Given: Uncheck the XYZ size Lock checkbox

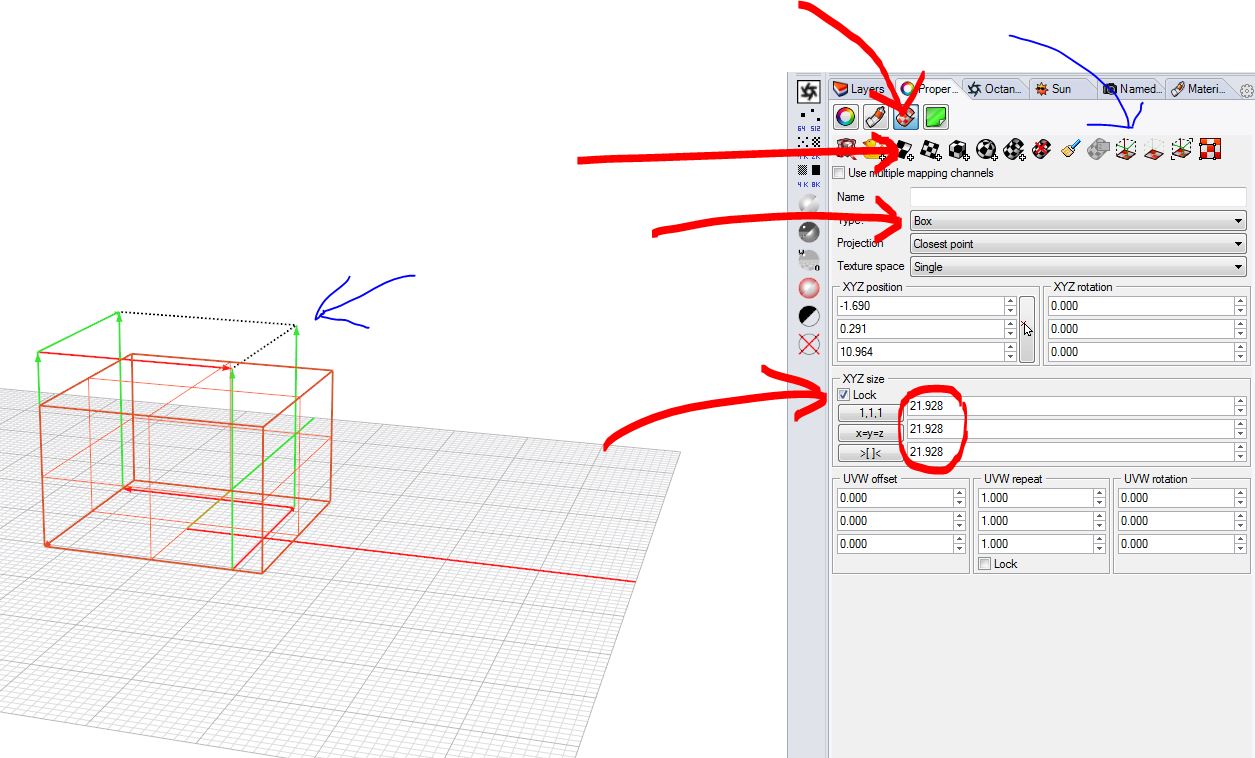Looking at the screenshot, I should [843, 395].
